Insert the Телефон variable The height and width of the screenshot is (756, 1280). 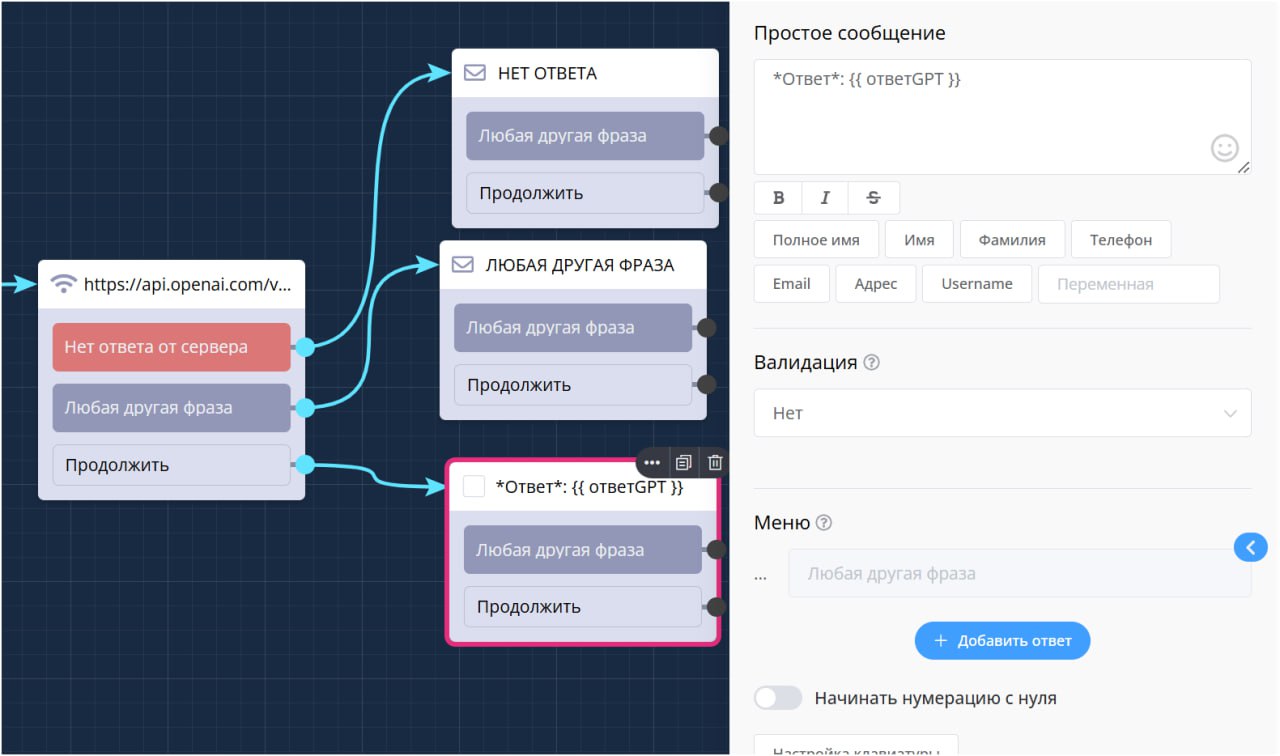[1120, 240]
